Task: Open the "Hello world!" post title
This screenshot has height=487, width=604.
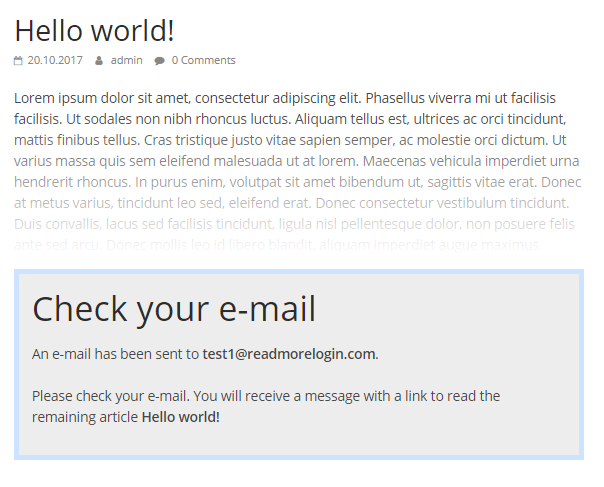Action: point(94,31)
